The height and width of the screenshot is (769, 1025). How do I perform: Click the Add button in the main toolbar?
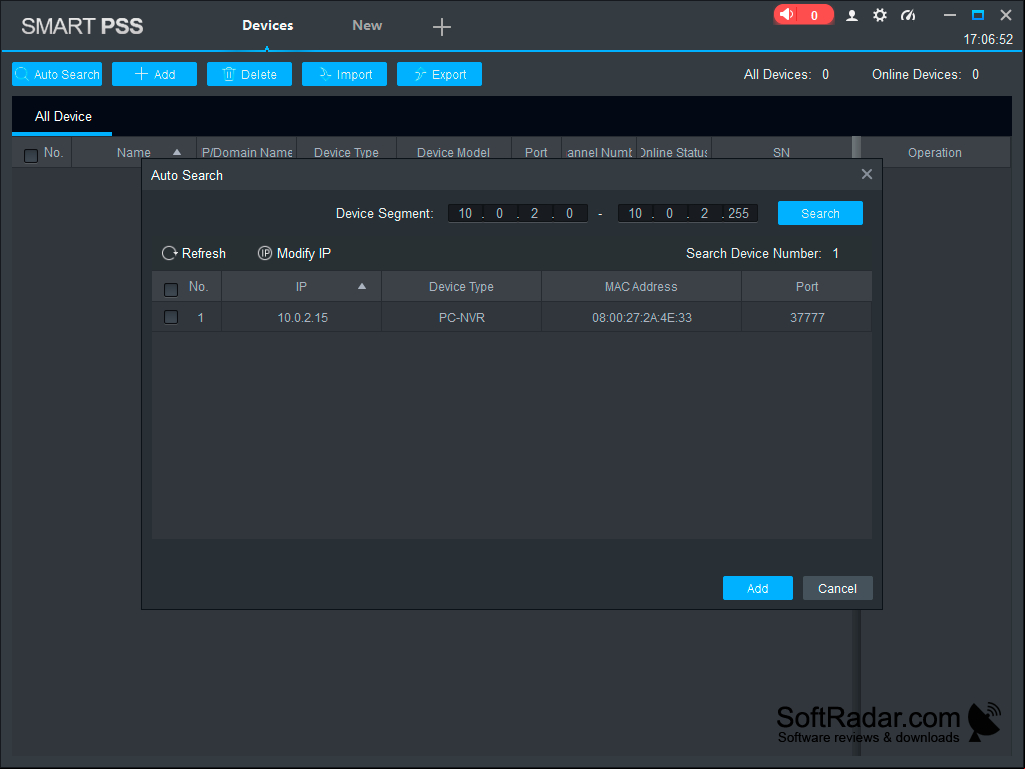pyautogui.click(x=154, y=74)
